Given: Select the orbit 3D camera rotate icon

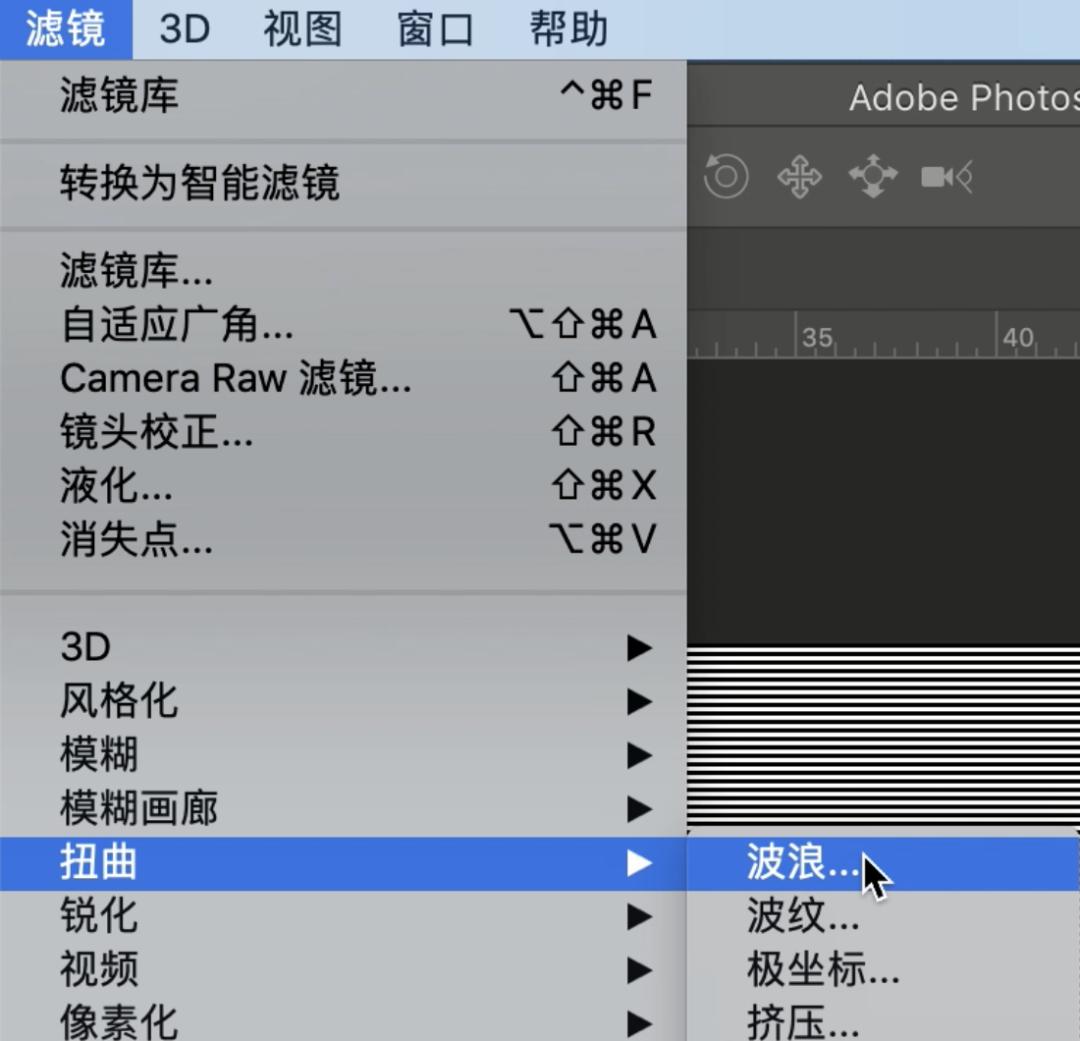Looking at the screenshot, I should pyautogui.click(x=725, y=175).
